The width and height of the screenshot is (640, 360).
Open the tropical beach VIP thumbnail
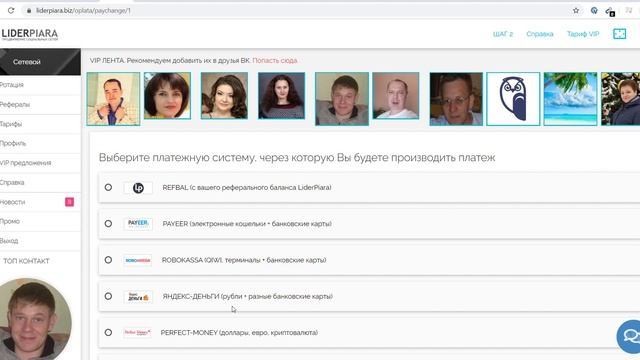570,99
